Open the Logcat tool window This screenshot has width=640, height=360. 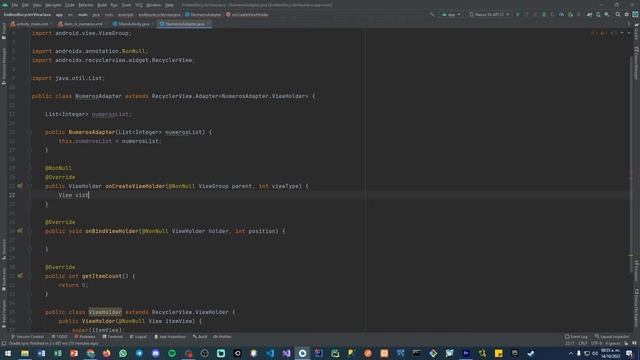[138, 337]
